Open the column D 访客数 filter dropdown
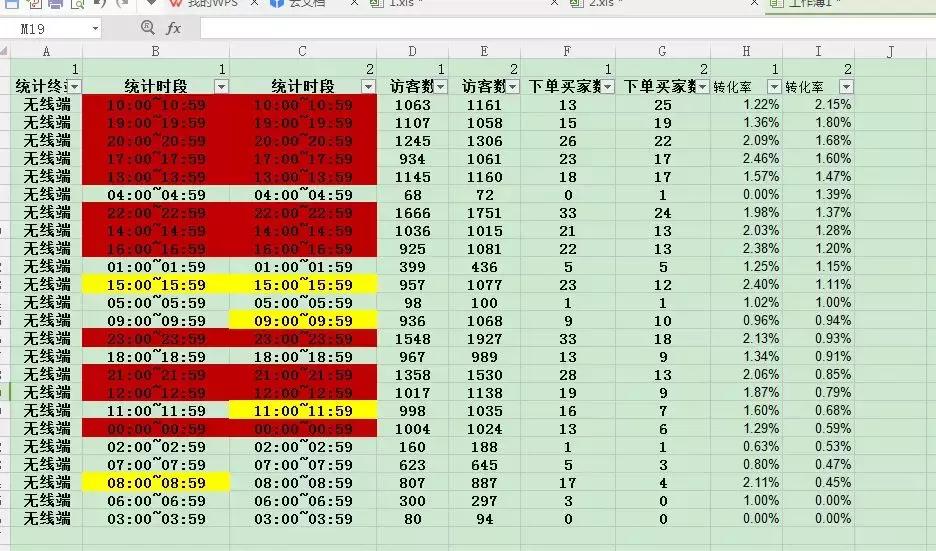936x551 pixels. (440, 87)
